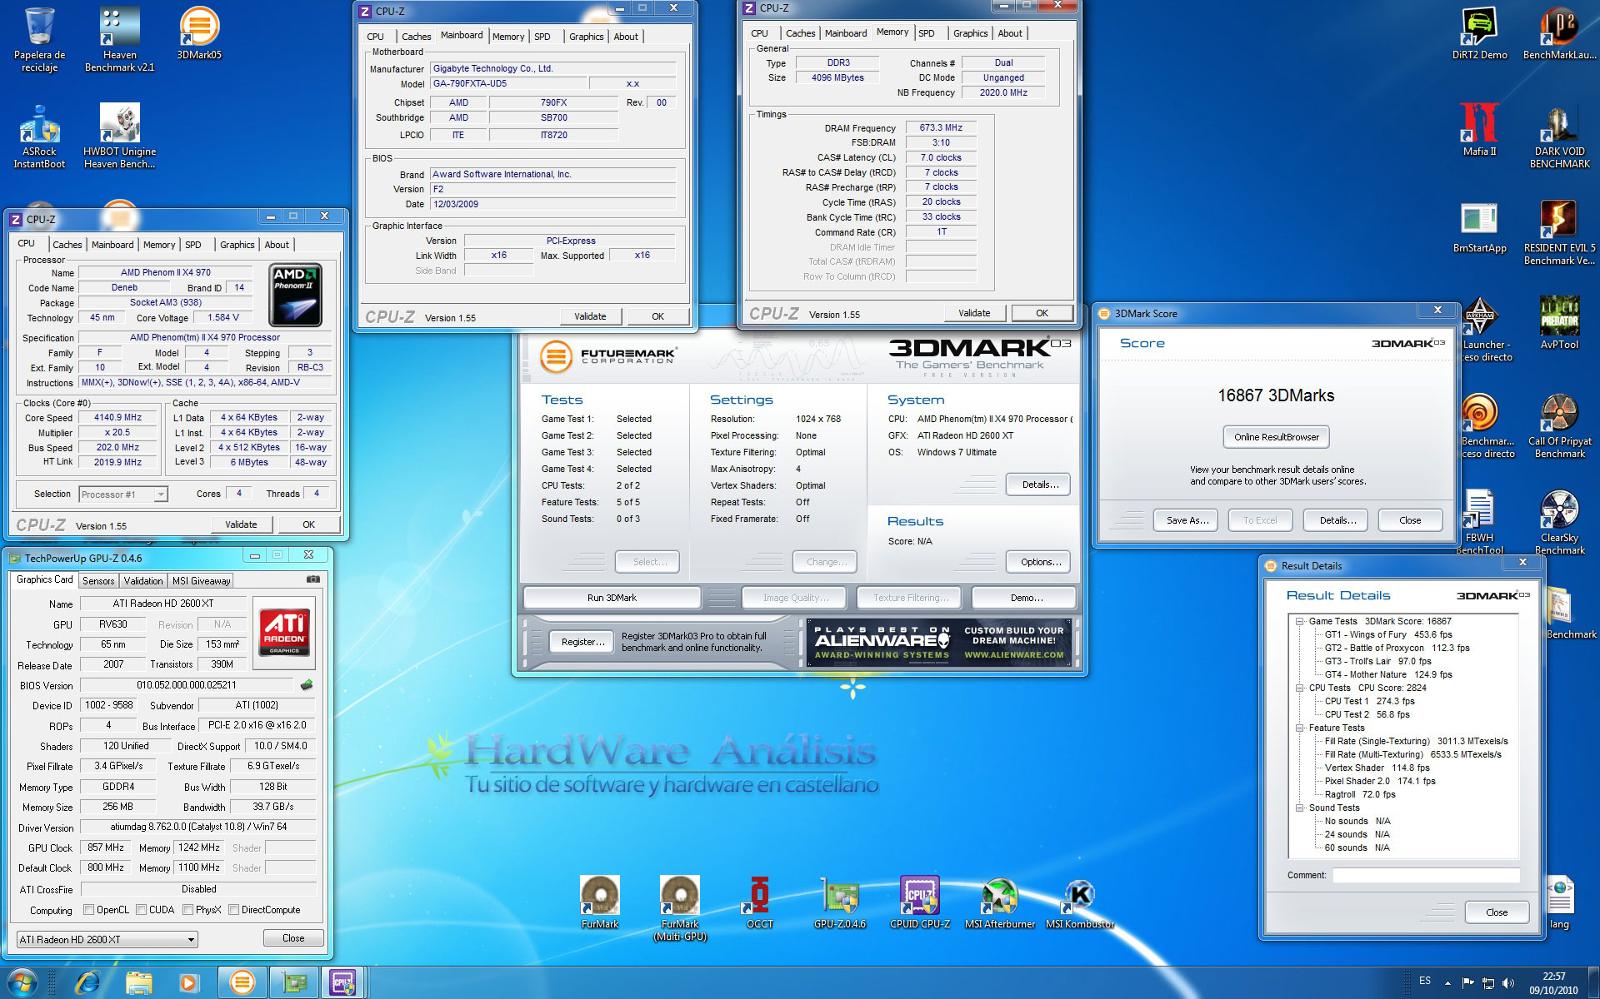
Task: Click the ES language indicator in taskbar
Action: (1424, 981)
